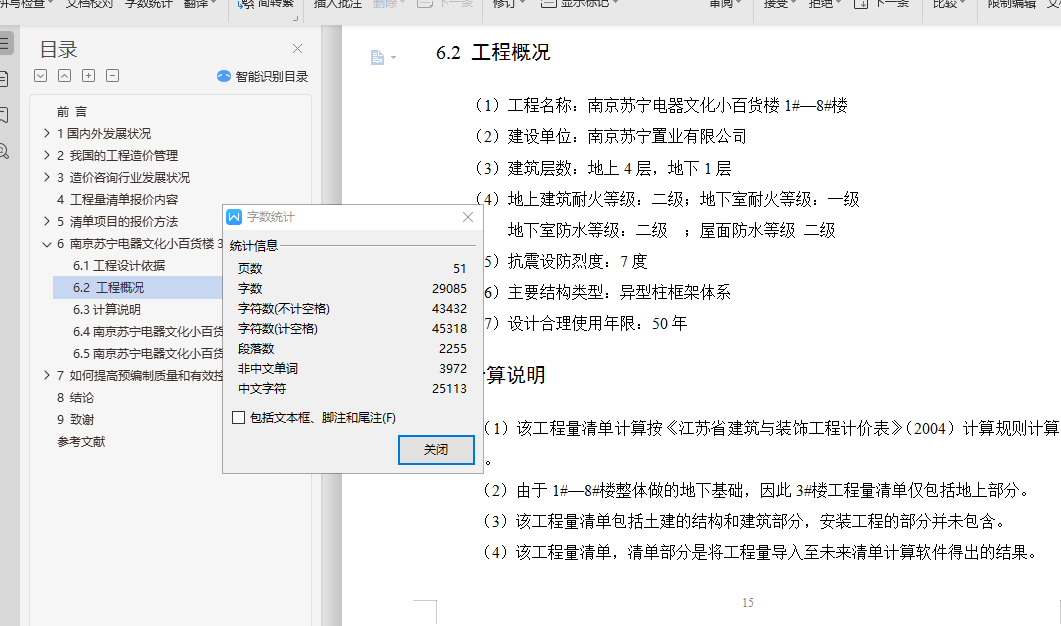Click the line 建设单位：南京苏宁置业有限公司
1061x626 pixels.
coord(610,137)
